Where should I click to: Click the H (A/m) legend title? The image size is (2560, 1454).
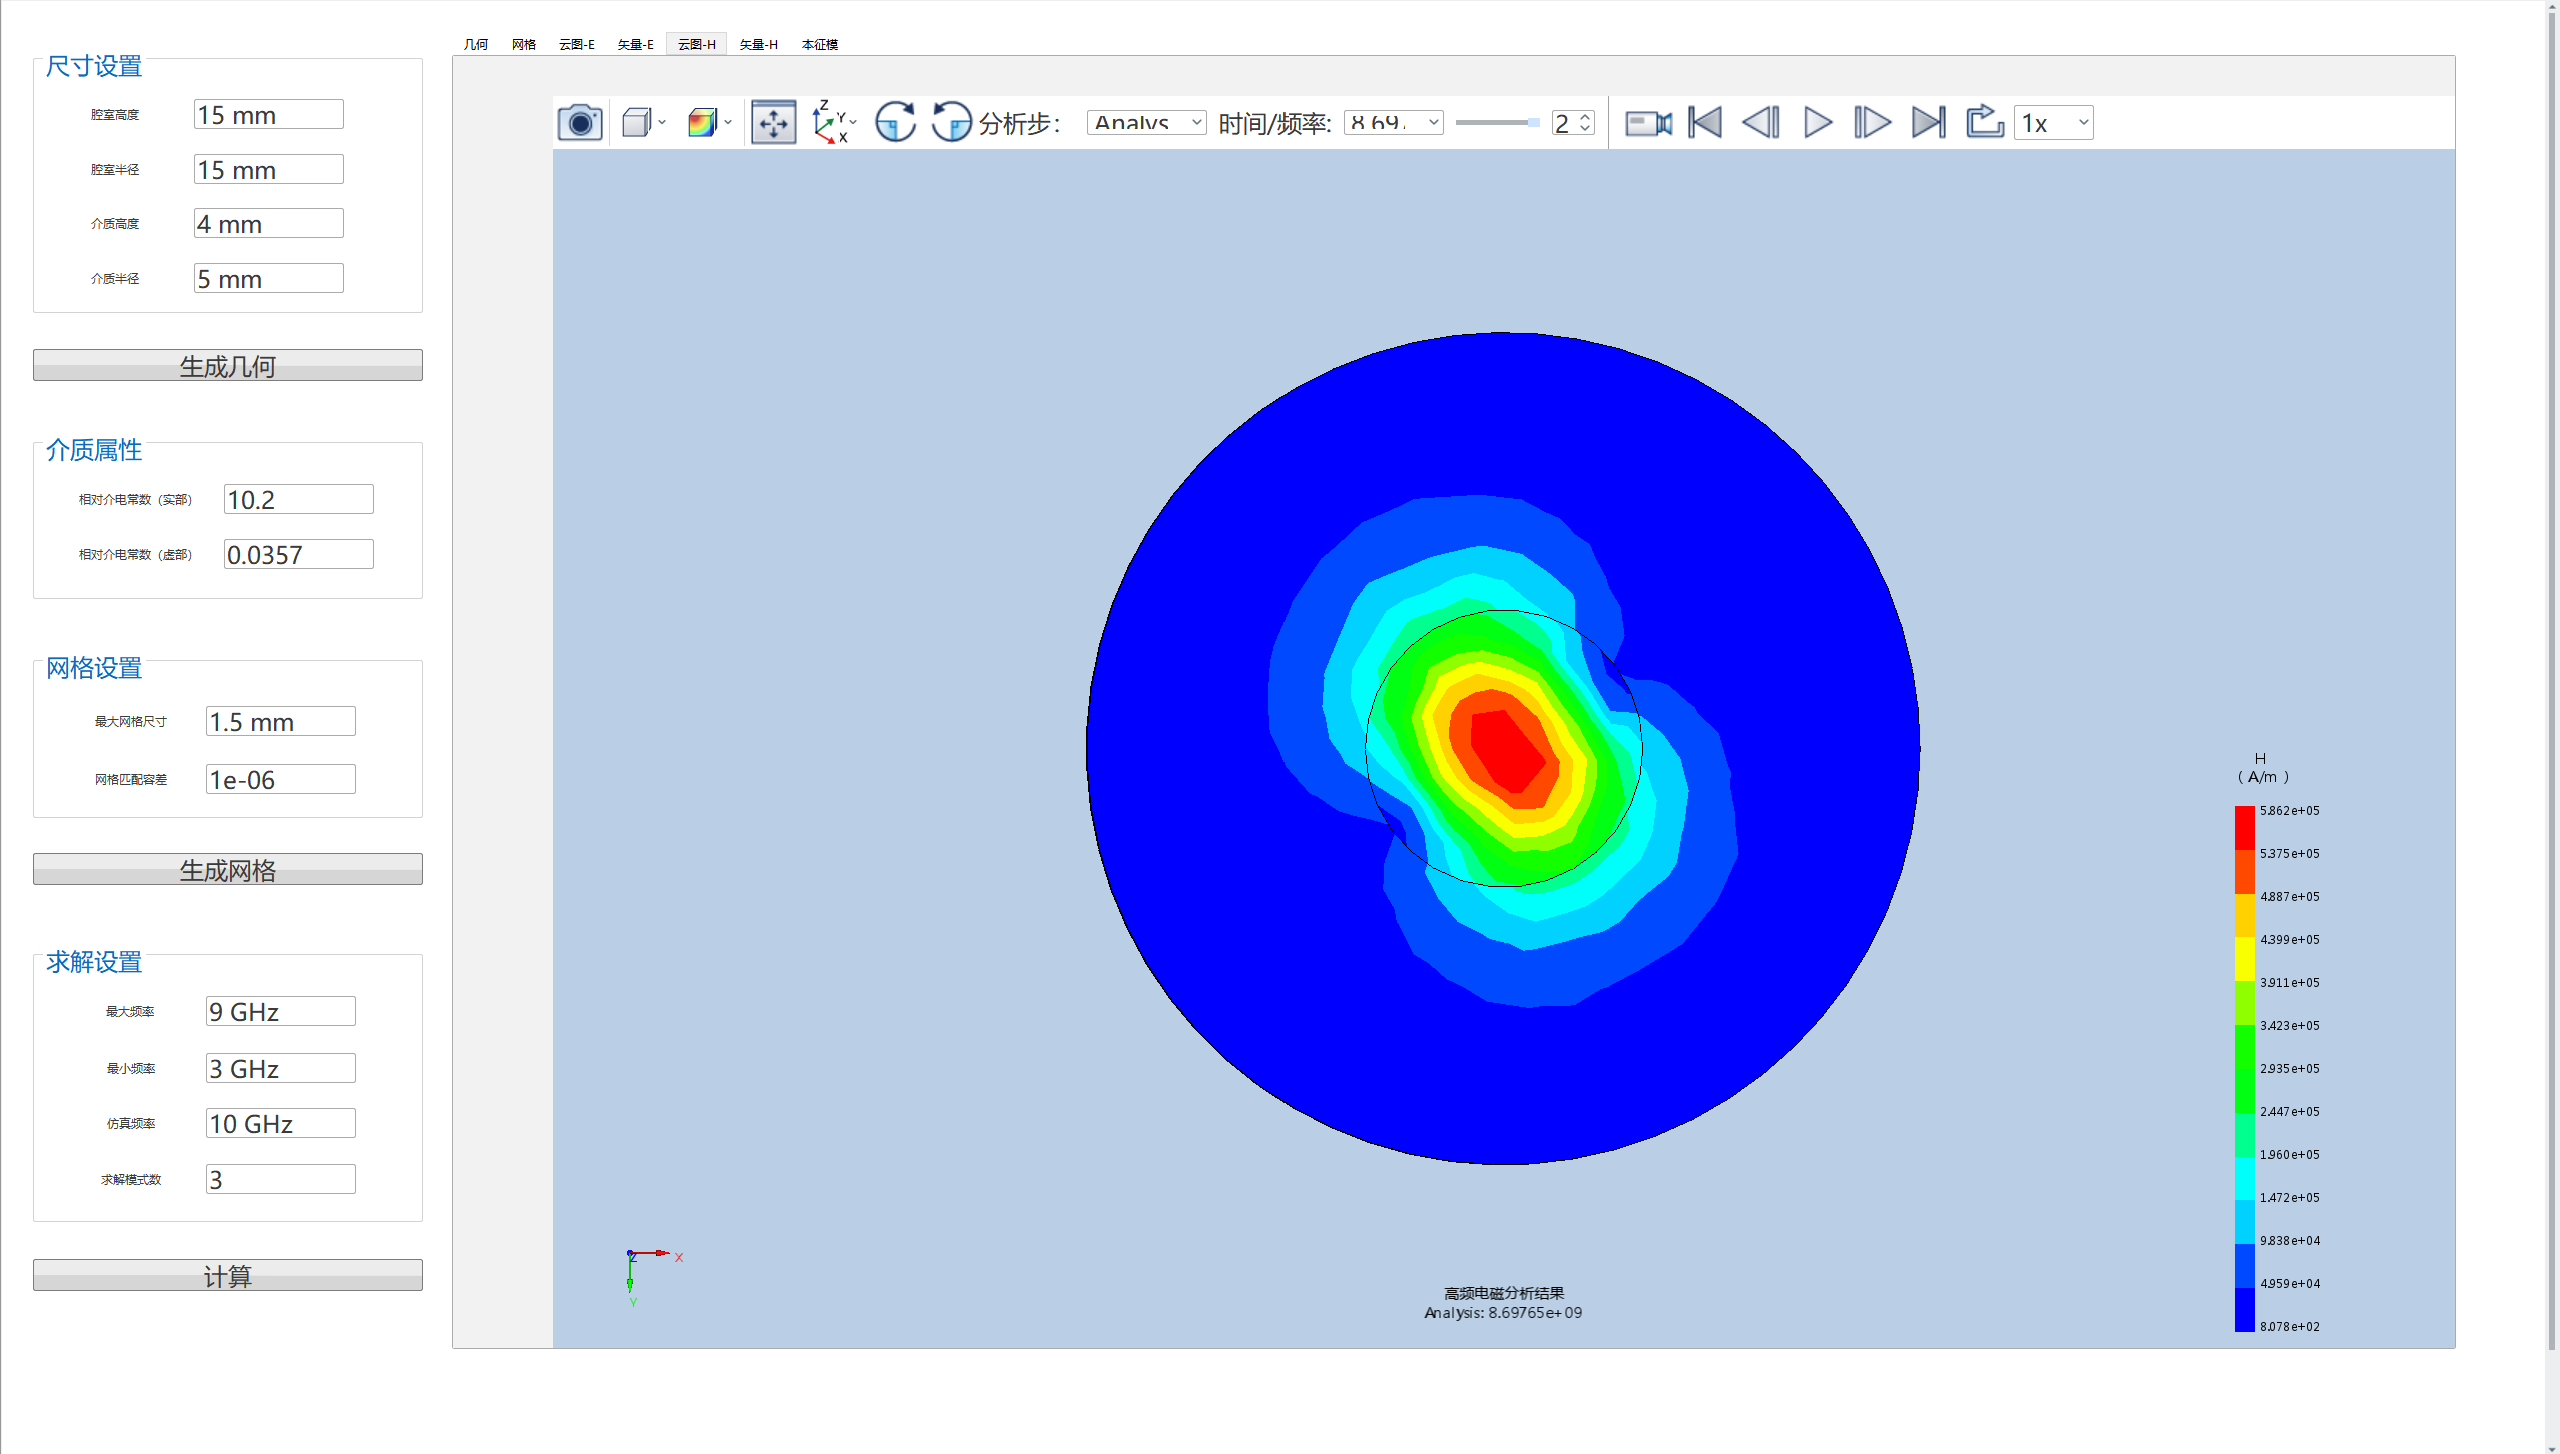point(2261,767)
